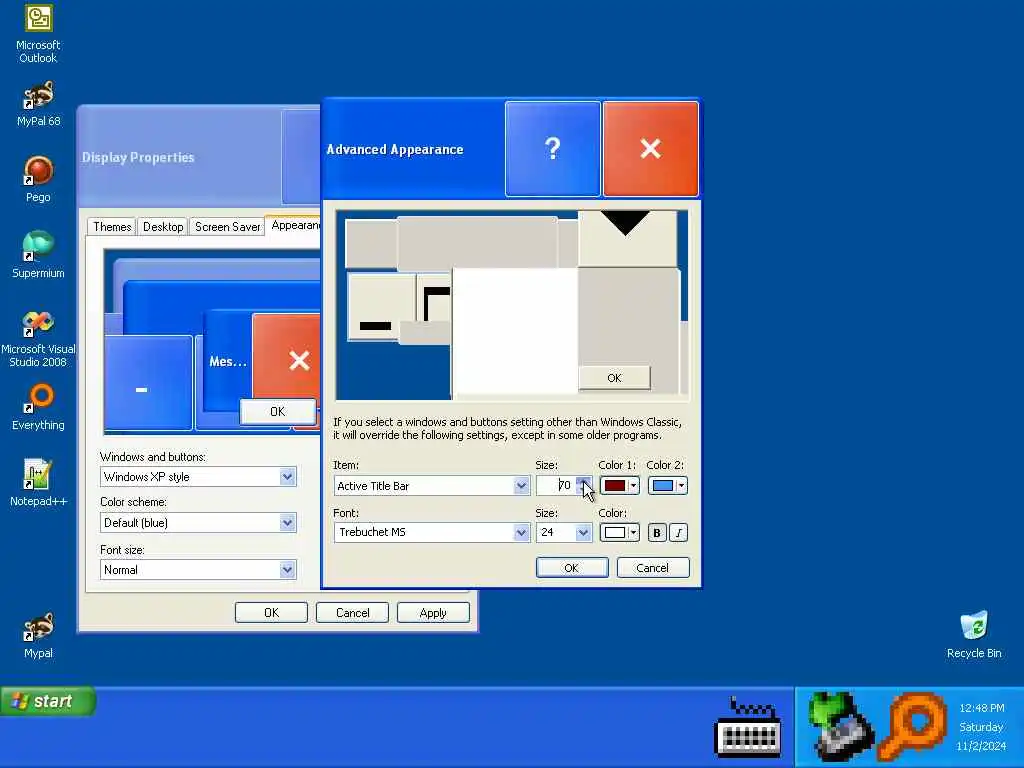
Task: Click the OK button in Display Properties preview
Action: click(x=278, y=411)
